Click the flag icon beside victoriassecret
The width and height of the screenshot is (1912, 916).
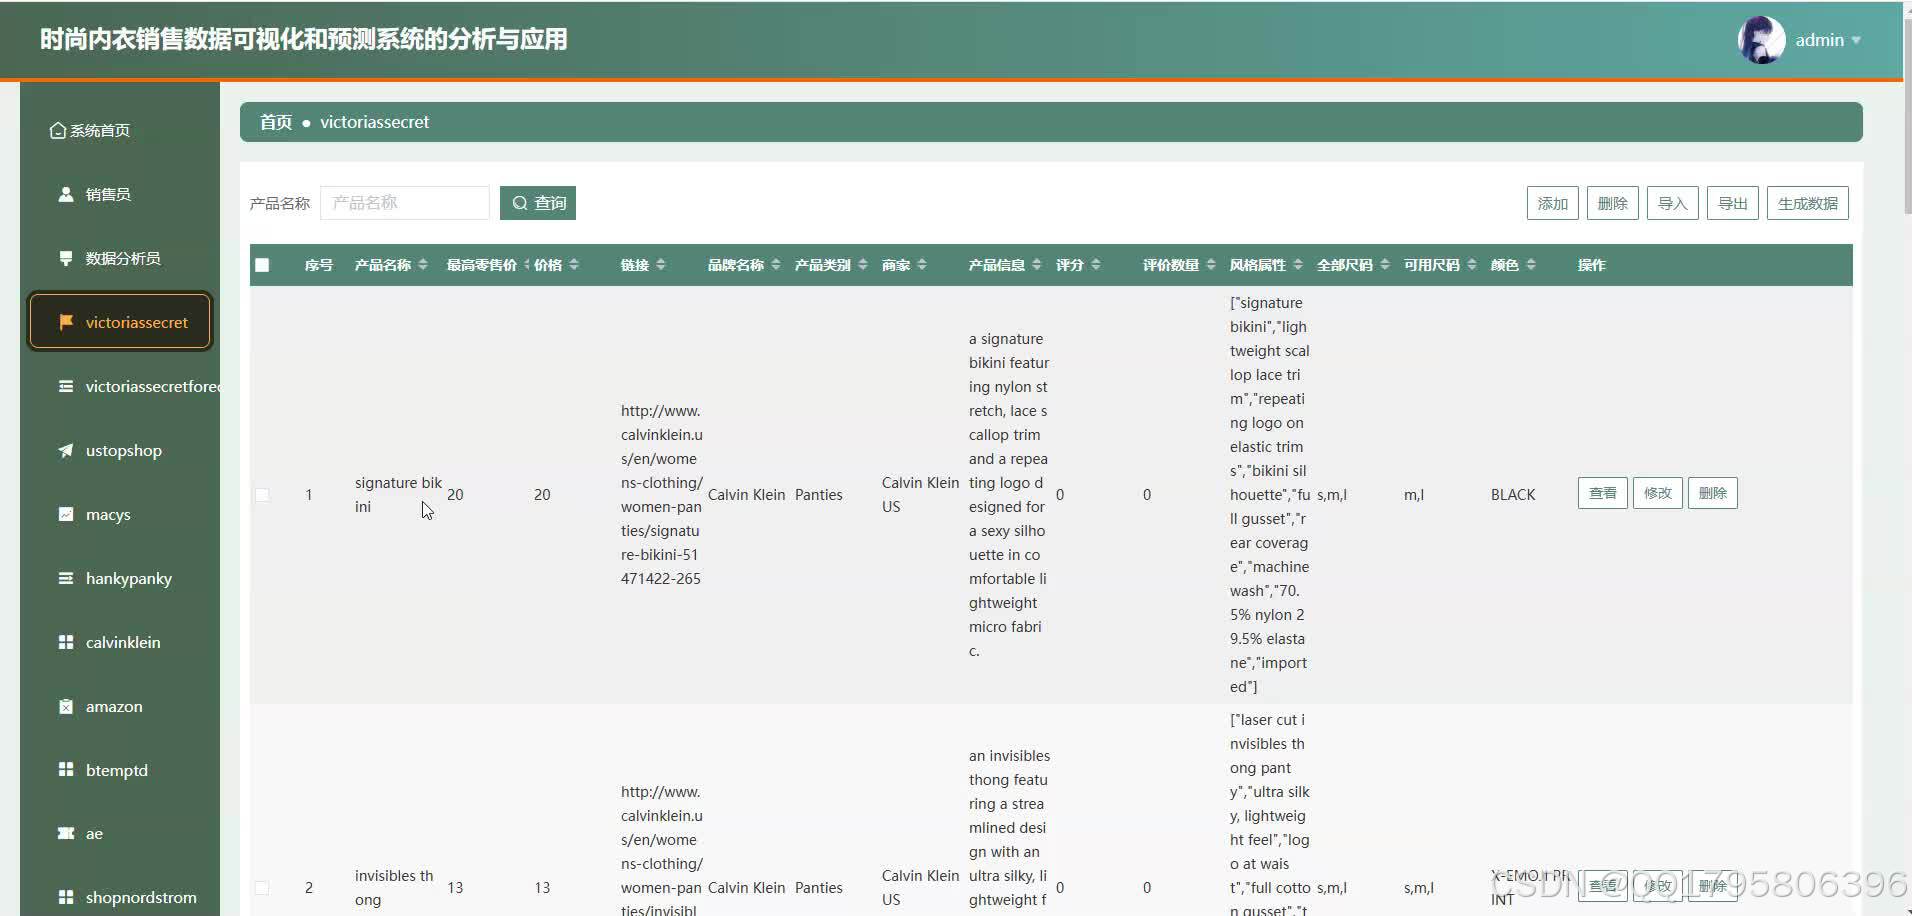point(66,322)
